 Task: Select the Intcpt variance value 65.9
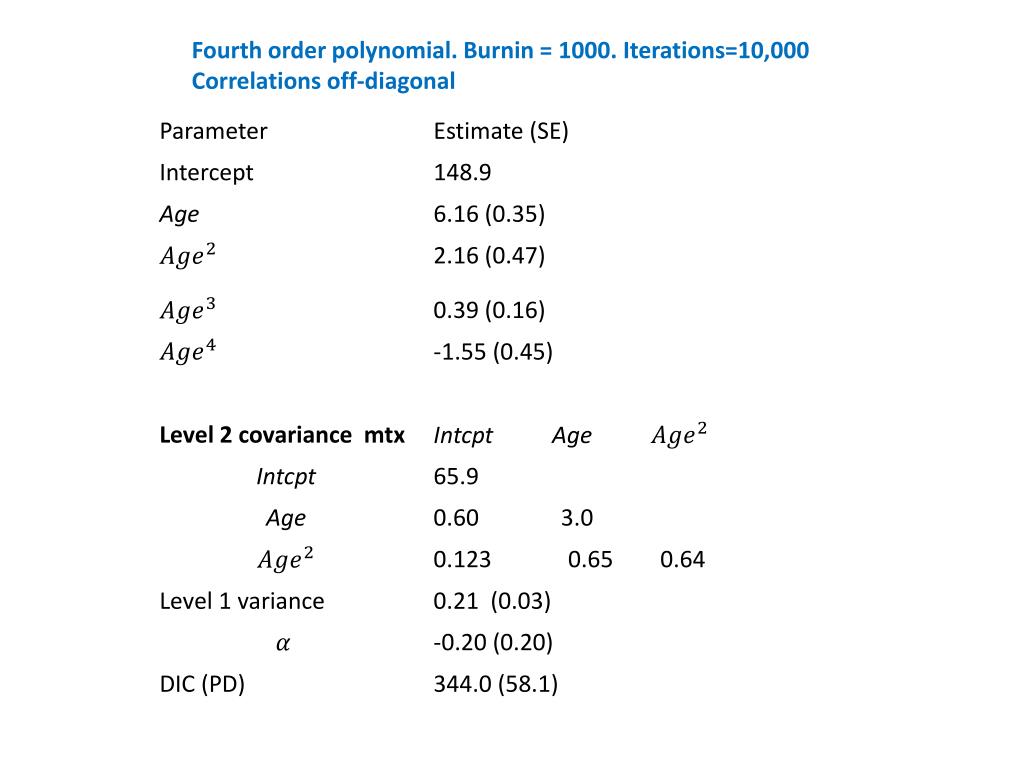[456, 477]
